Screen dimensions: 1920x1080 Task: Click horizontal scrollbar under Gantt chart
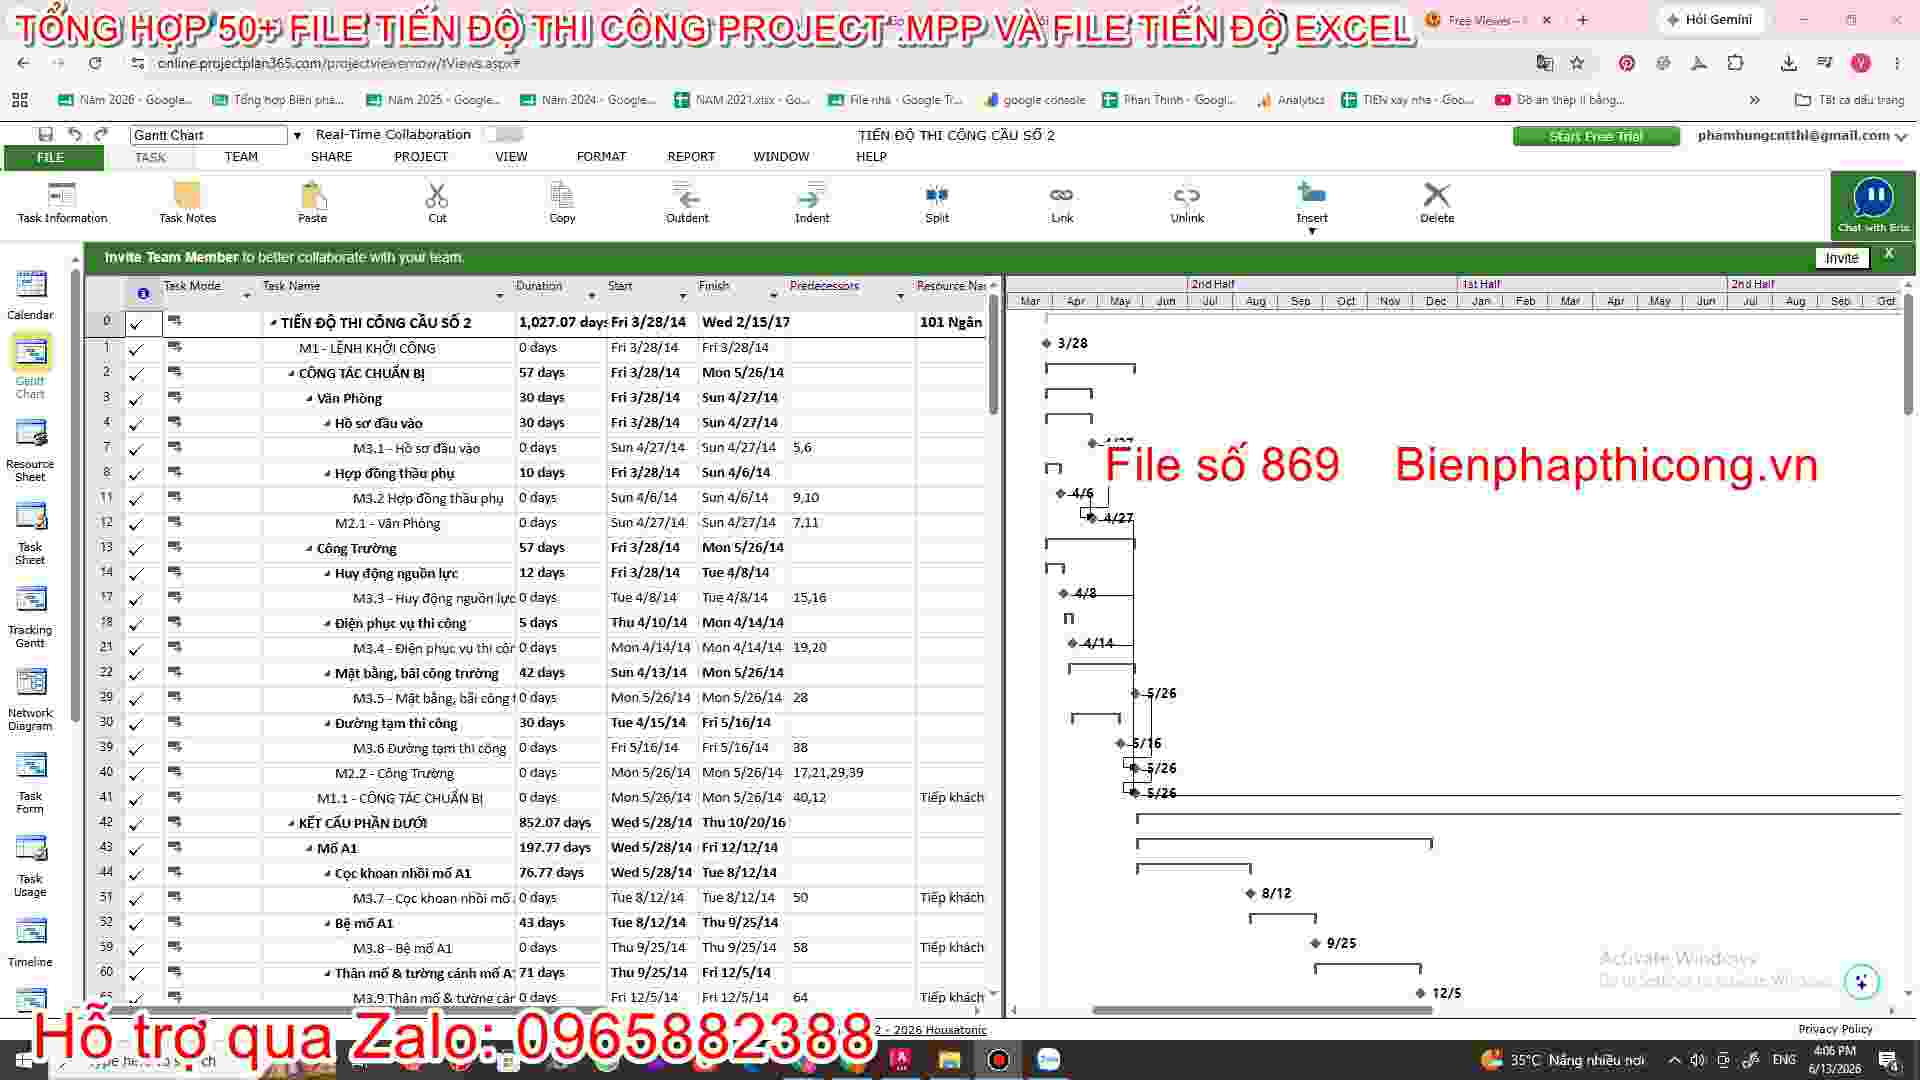(x=1262, y=1010)
